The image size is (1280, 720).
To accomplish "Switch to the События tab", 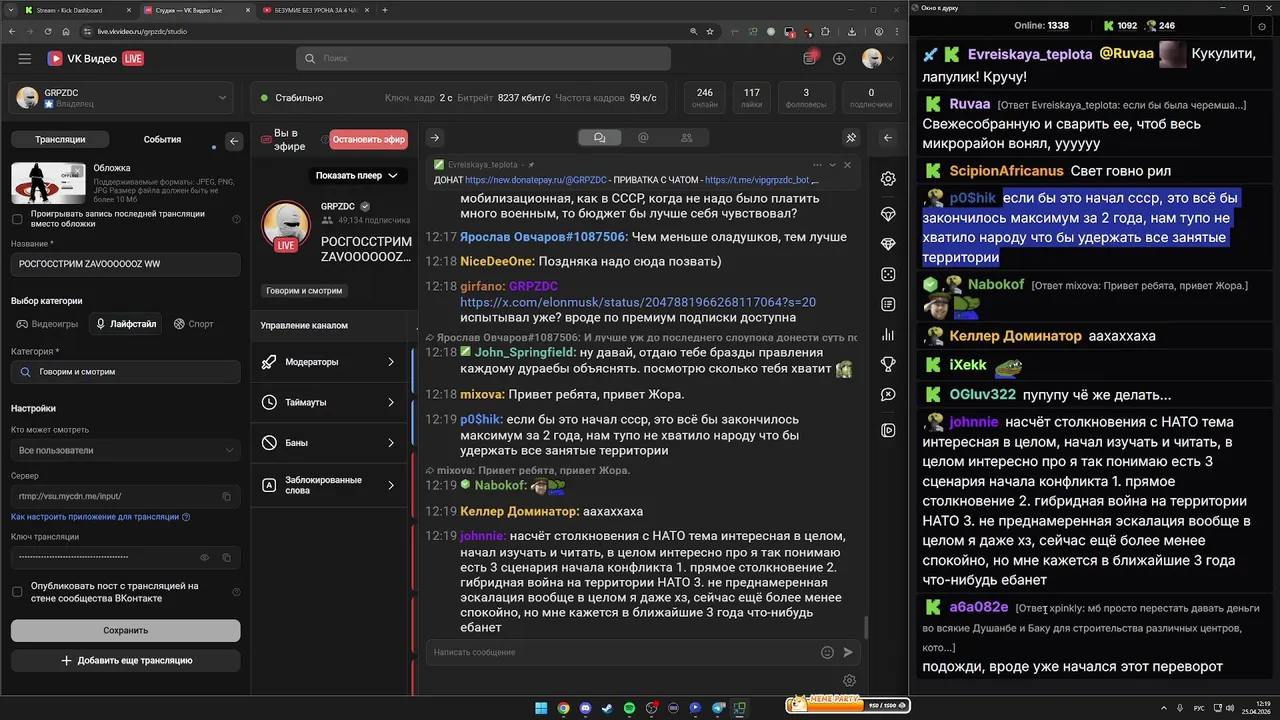I will (x=162, y=140).
